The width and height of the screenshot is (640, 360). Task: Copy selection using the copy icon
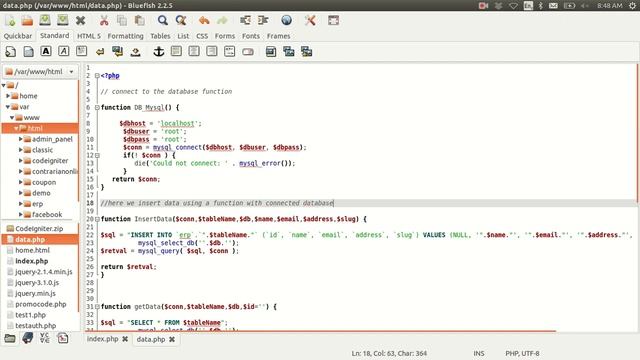pos(122,20)
